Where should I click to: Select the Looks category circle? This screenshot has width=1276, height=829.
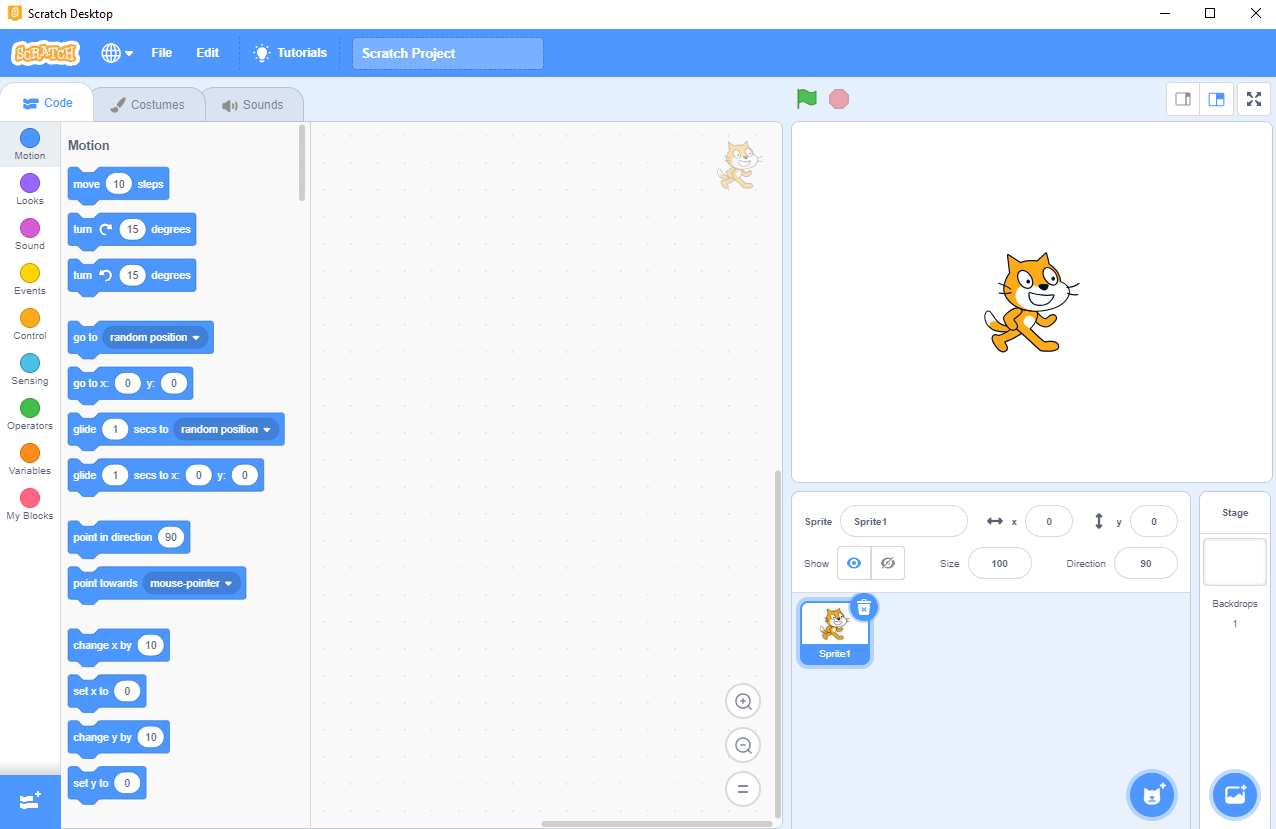(x=30, y=183)
